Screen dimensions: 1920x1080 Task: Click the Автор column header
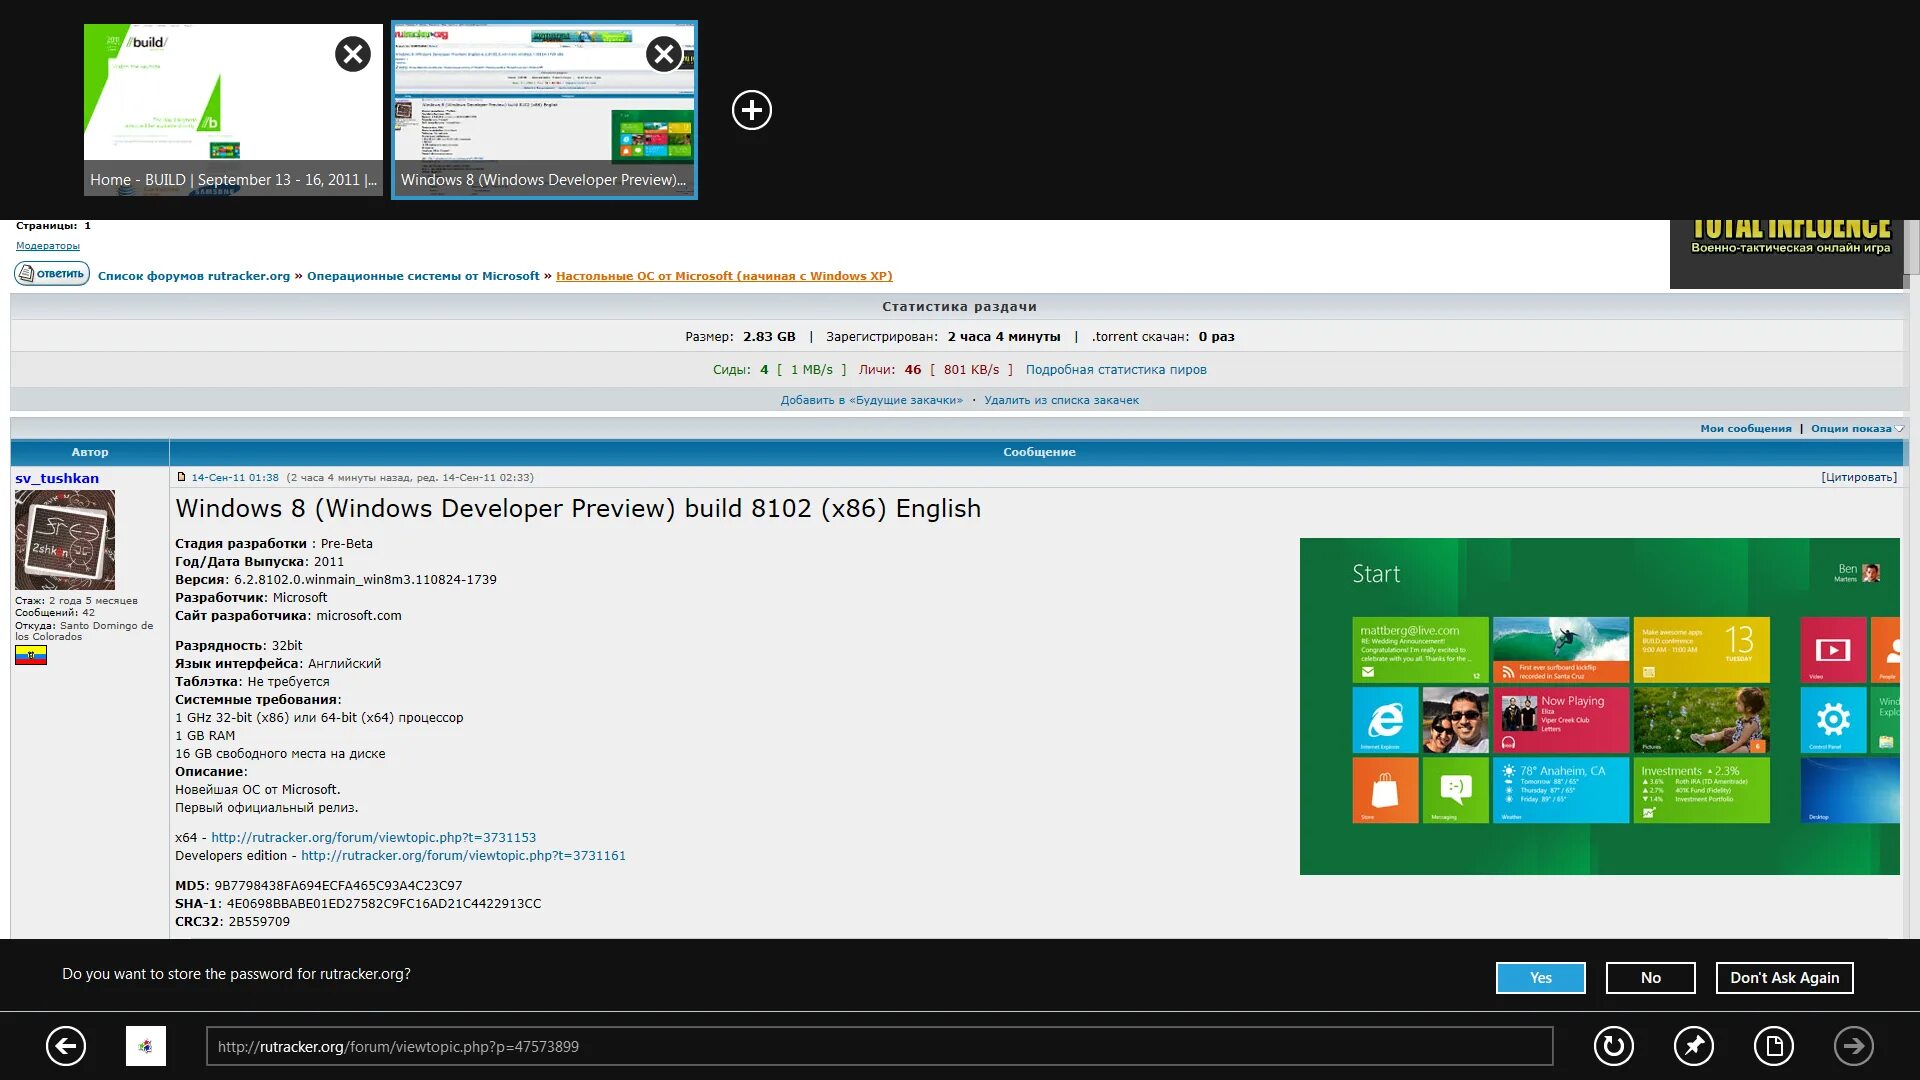pyautogui.click(x=90, y=452)
